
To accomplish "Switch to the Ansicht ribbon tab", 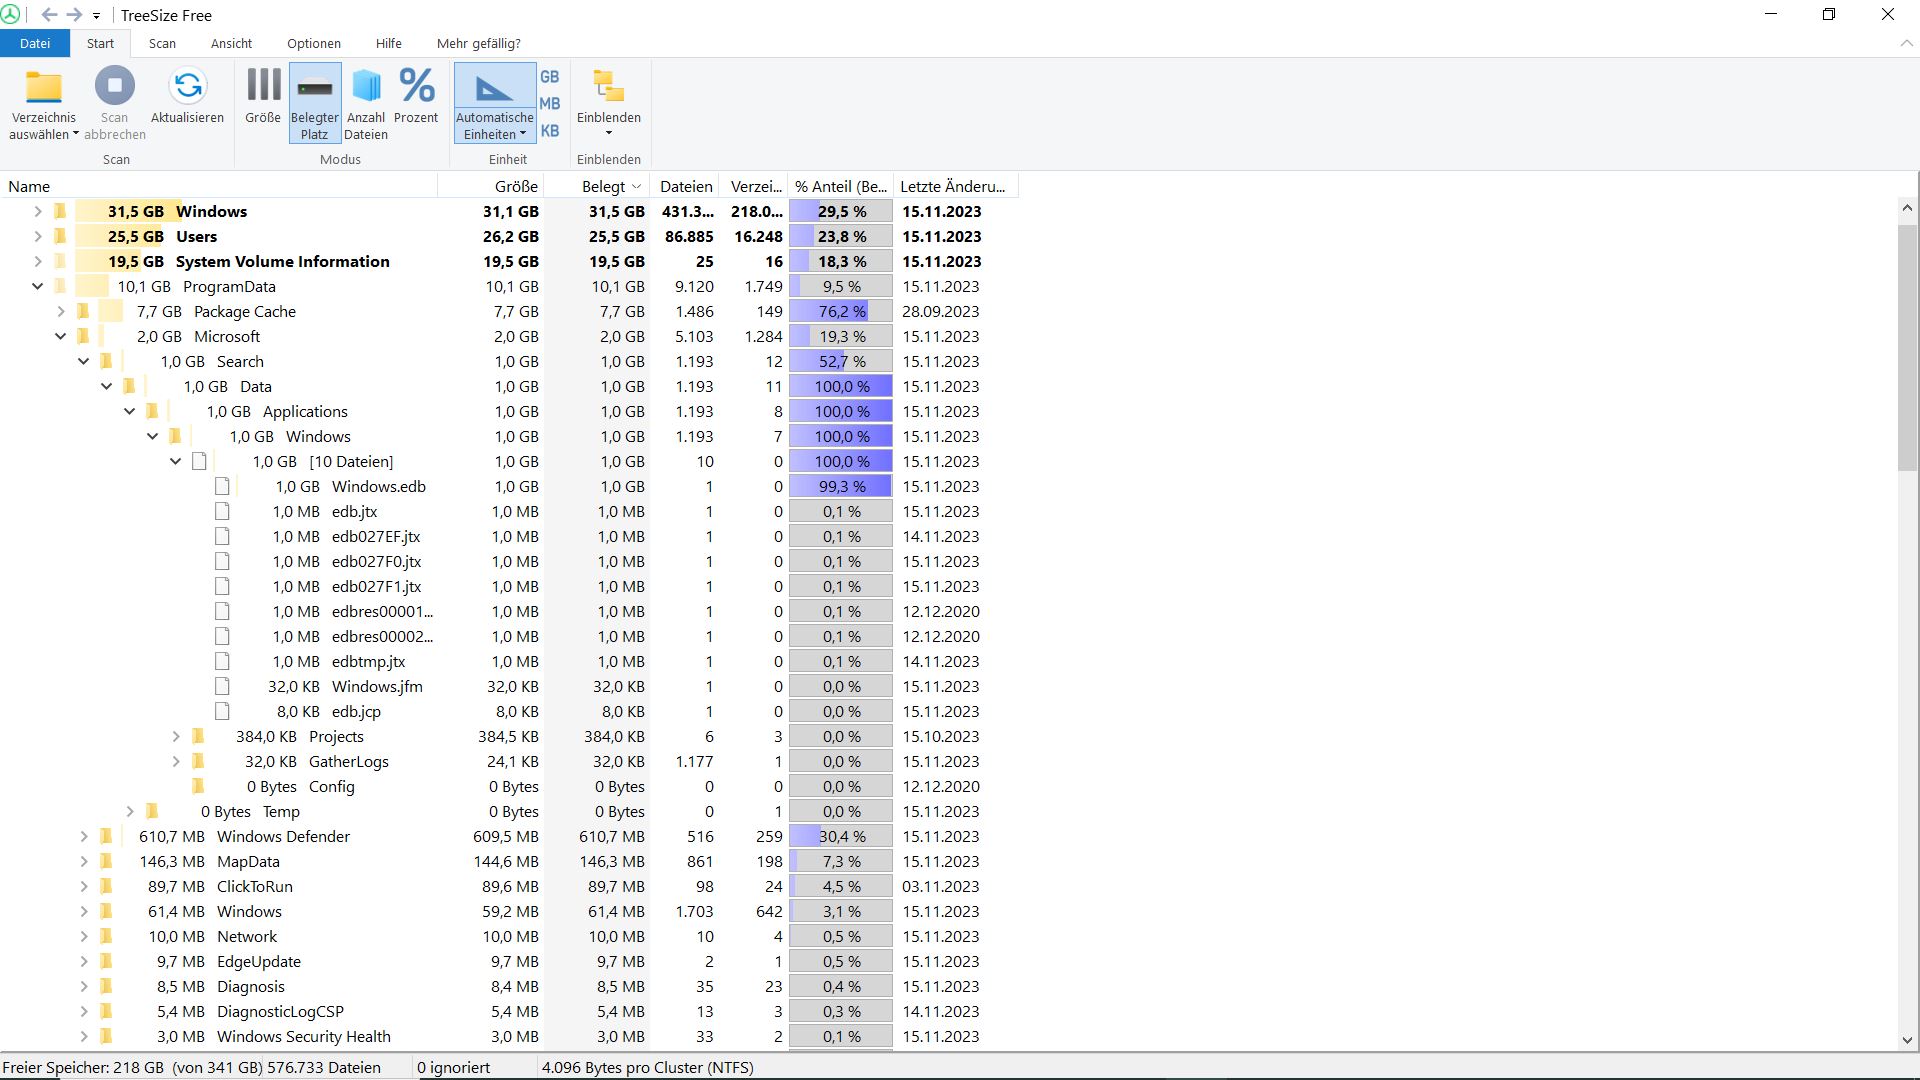I will [x=231, y=43].
